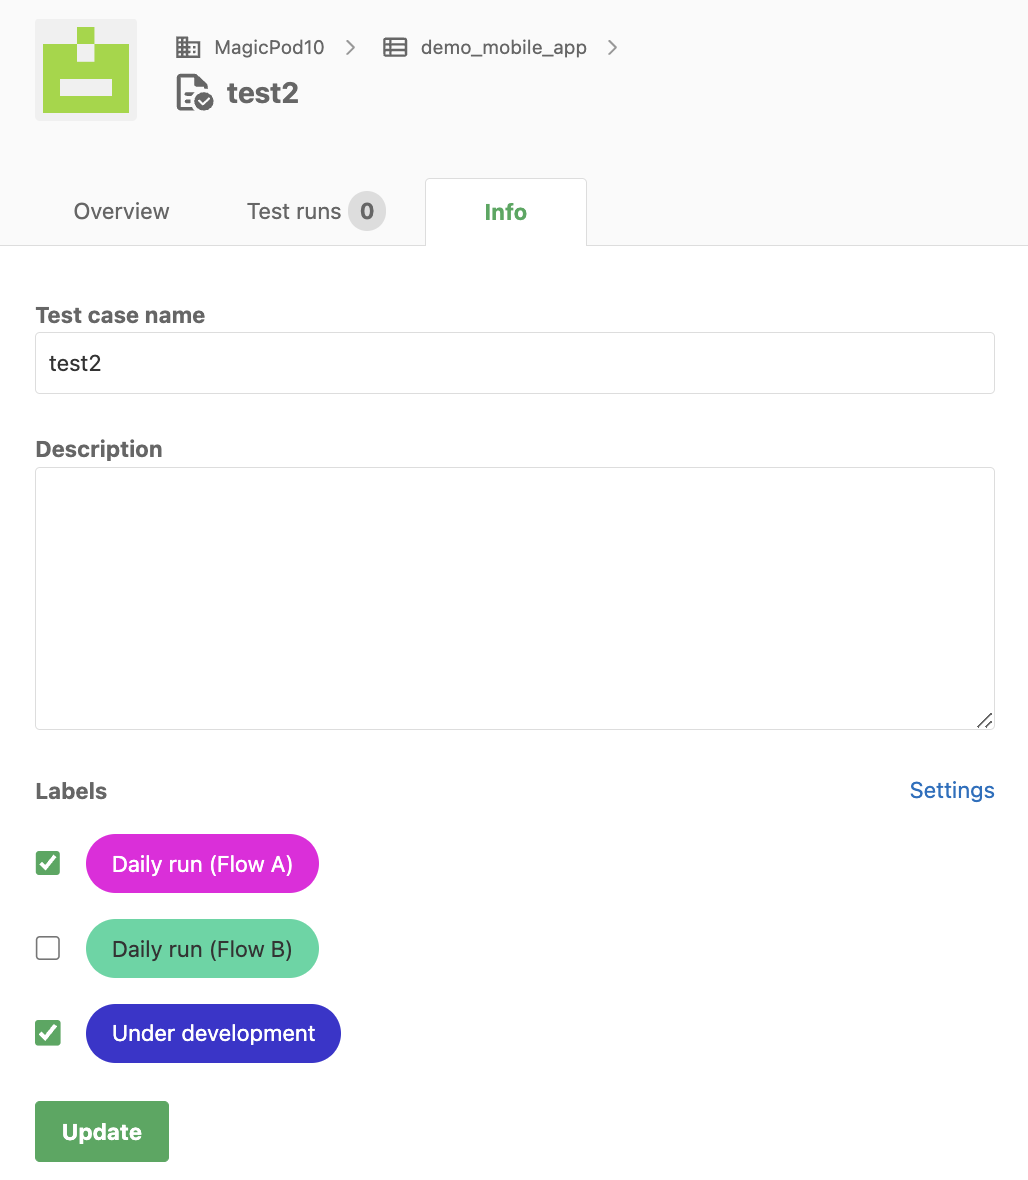Open the MagicPod10 organization breadcrumb link
The width and height of the screenshot is (1028, 1180).
point(269,47)
